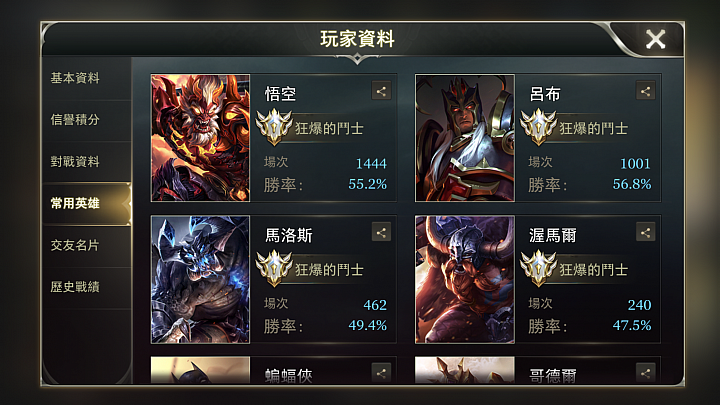Viewport: 720px width, 405px height.
Task: Click 呂布's rank badge emblem
Action: pos(538,127)
